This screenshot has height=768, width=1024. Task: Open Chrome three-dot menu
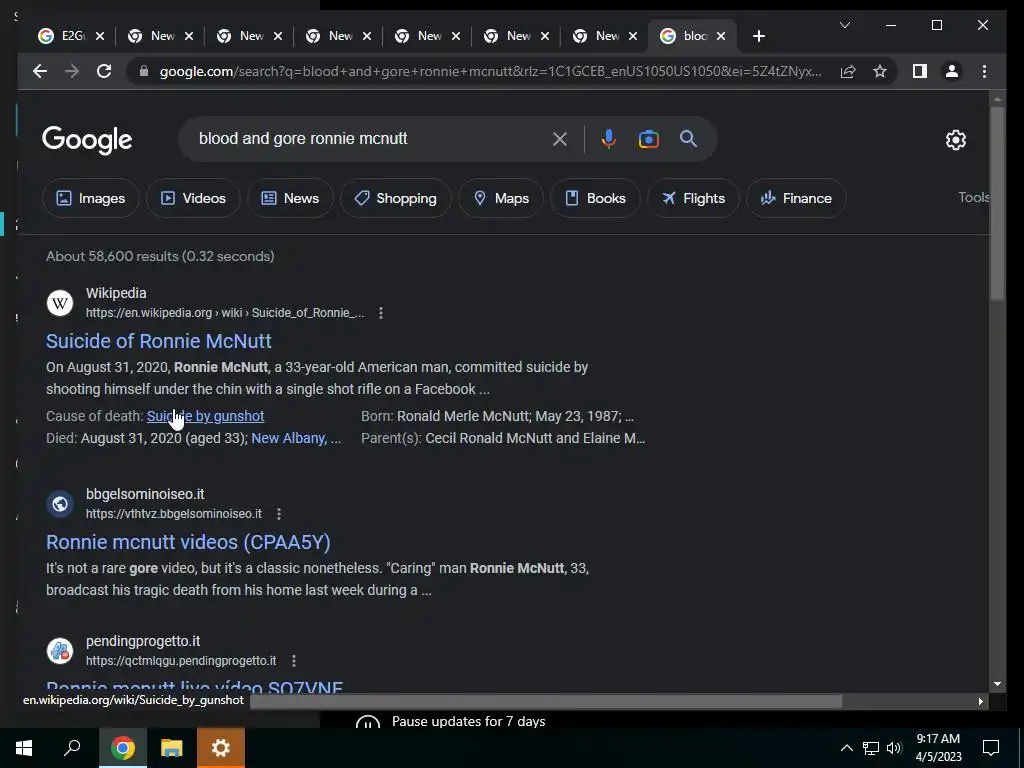tap(984, 71)
